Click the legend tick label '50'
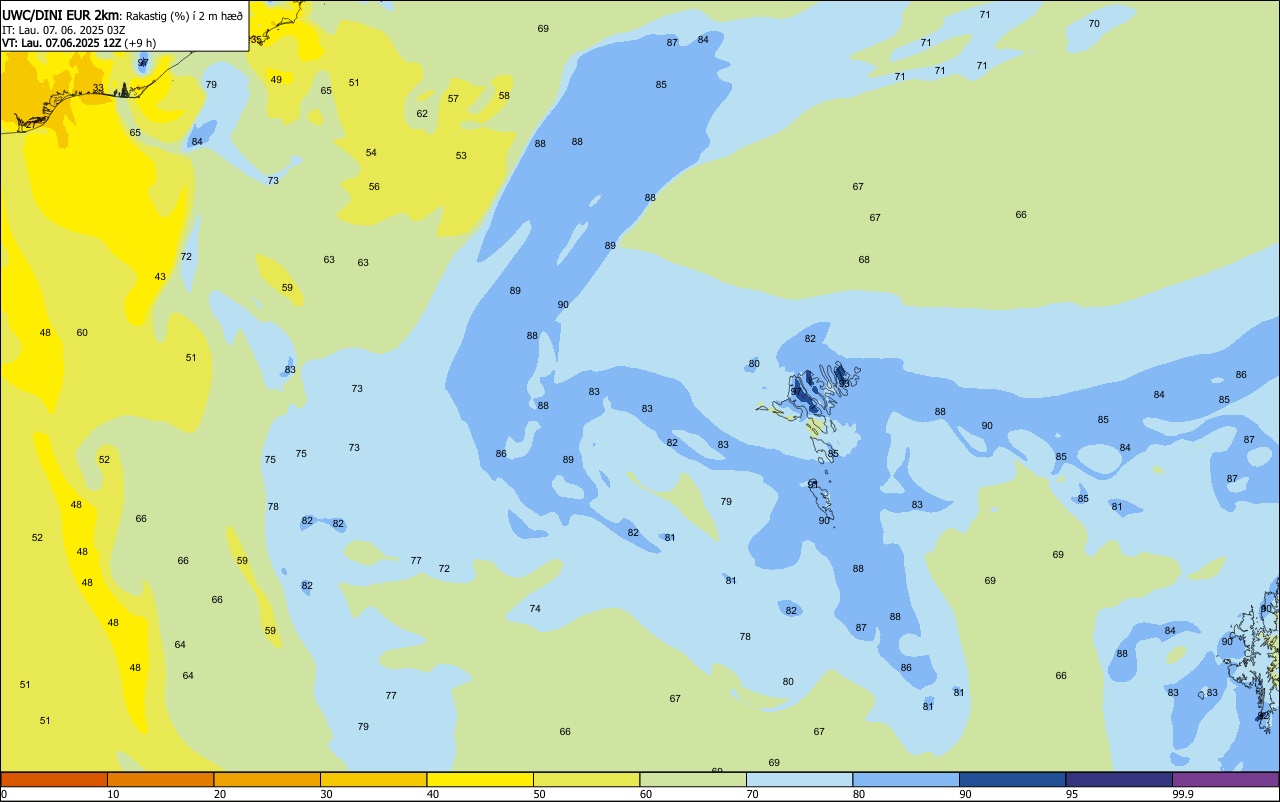The height and width of the screenshot is (802, 1280). 539,794
